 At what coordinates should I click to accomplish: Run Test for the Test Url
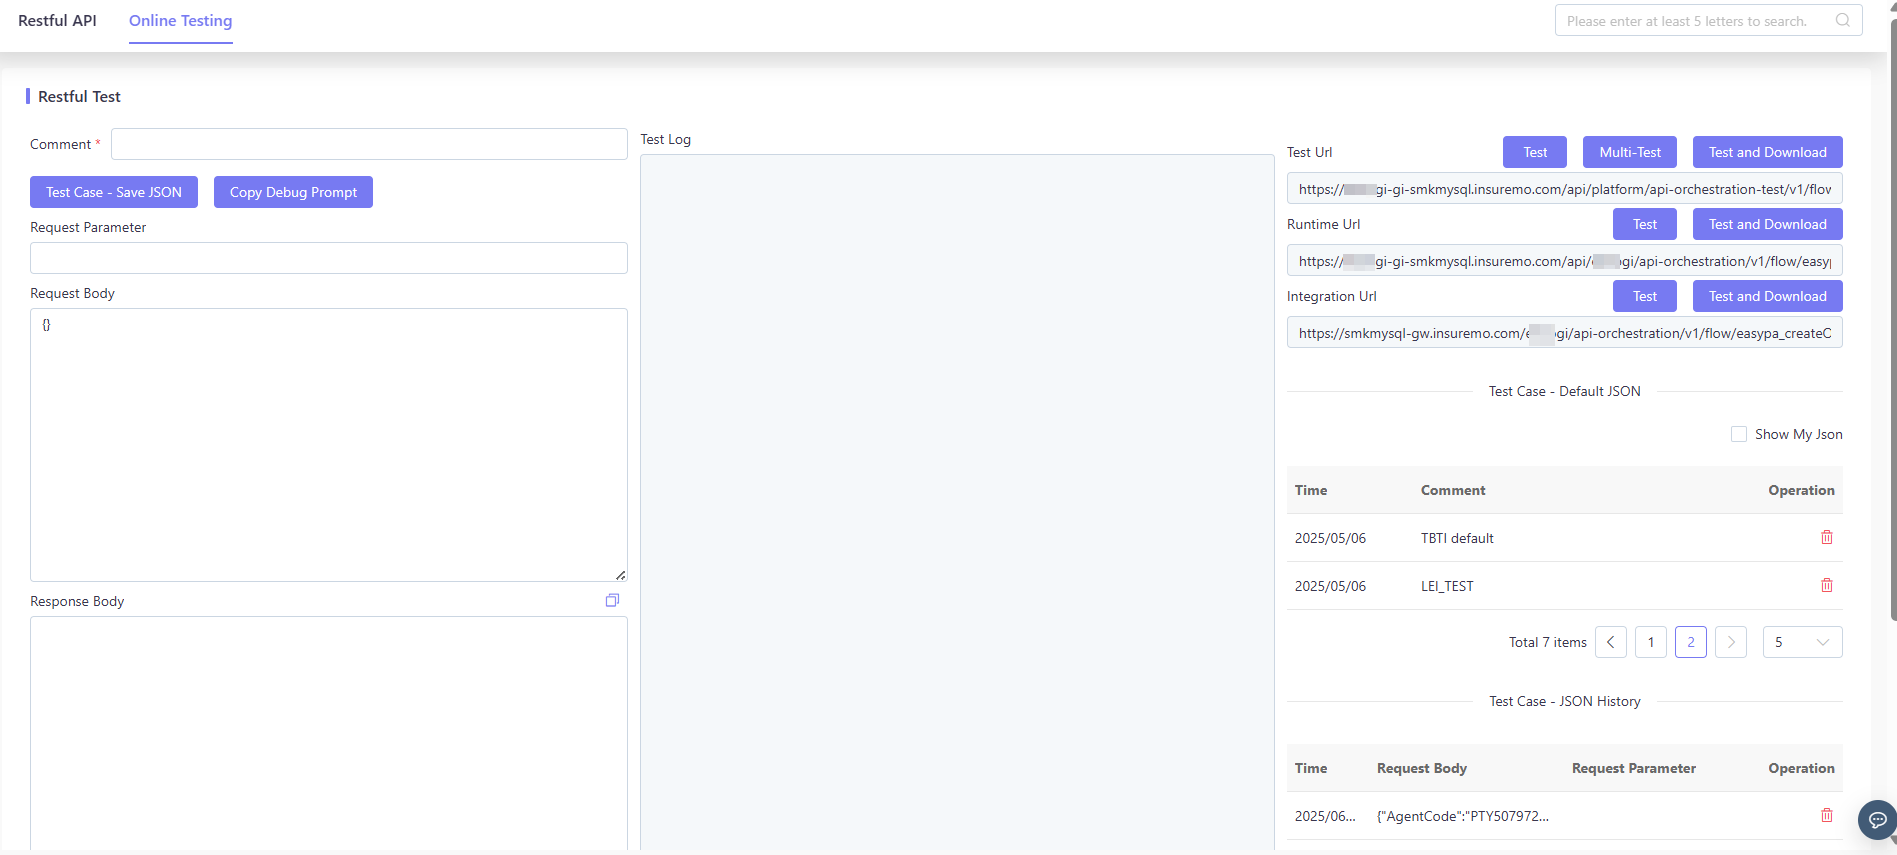point(1535,152)
